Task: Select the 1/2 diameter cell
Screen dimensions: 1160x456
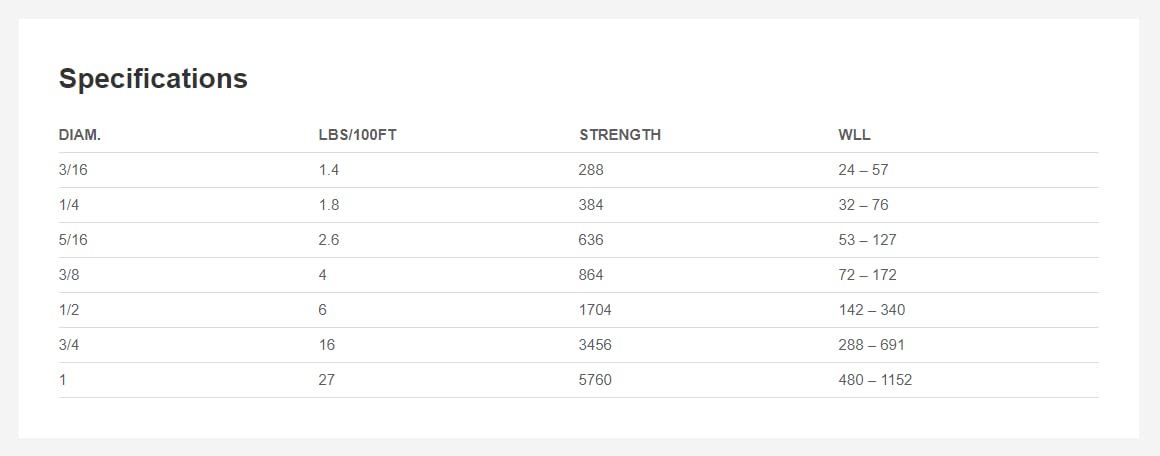Action: click(70, 310)
